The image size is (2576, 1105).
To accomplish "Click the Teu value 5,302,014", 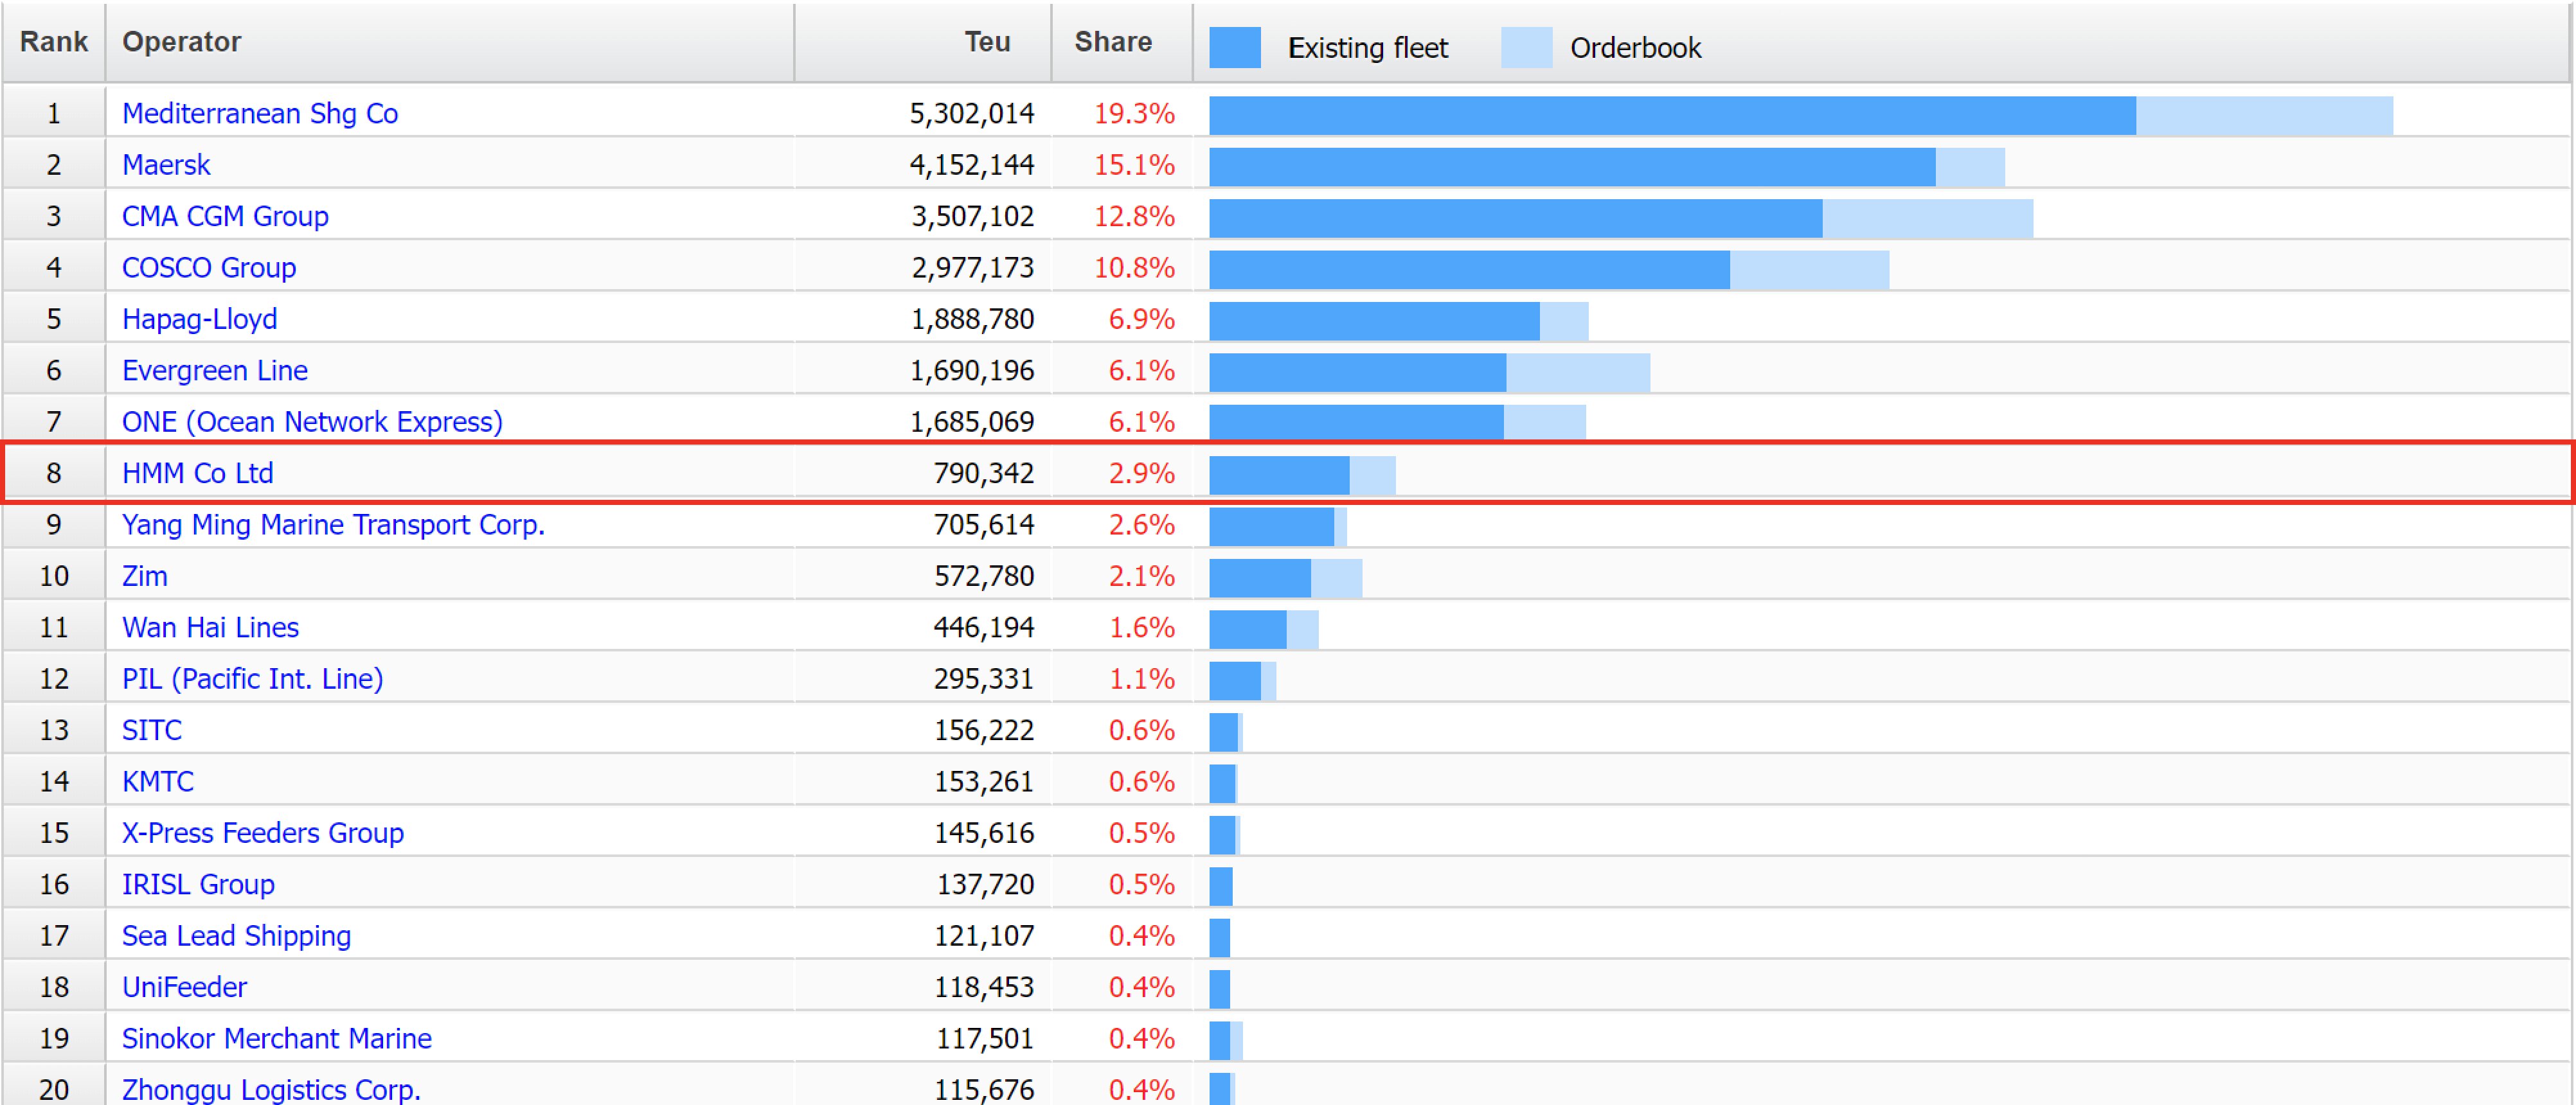I will pyautogui.click(x=972, y=114).
